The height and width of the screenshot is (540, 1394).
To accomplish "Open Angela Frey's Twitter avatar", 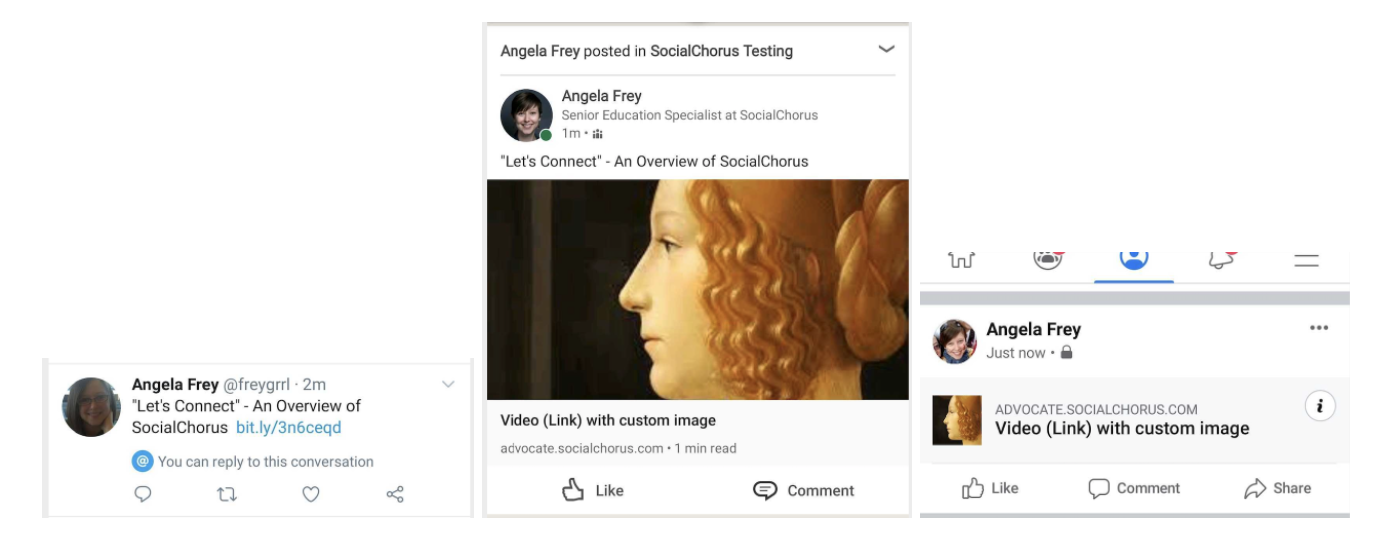I will [x=91, y=407].
